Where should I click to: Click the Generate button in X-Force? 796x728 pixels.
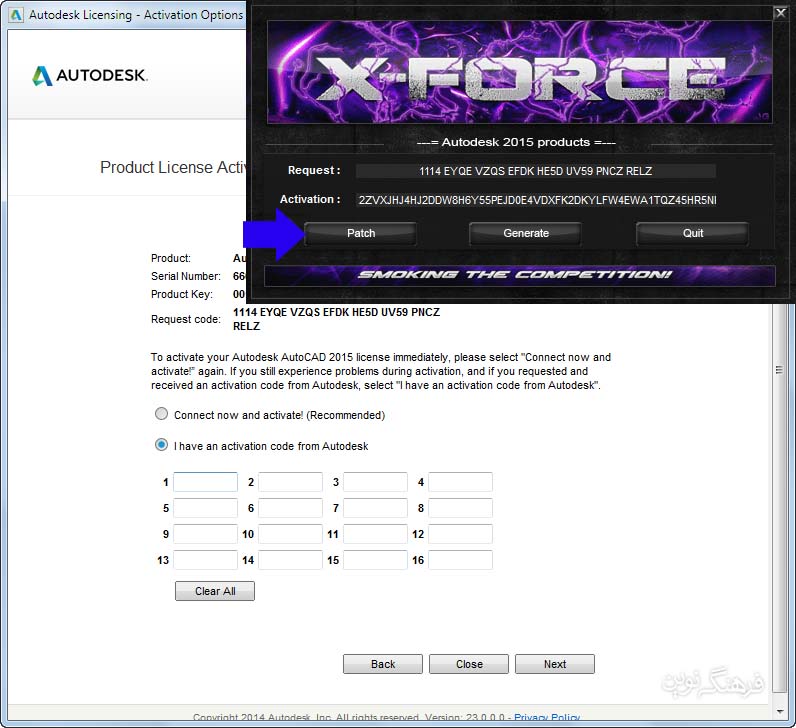[525, 234]
